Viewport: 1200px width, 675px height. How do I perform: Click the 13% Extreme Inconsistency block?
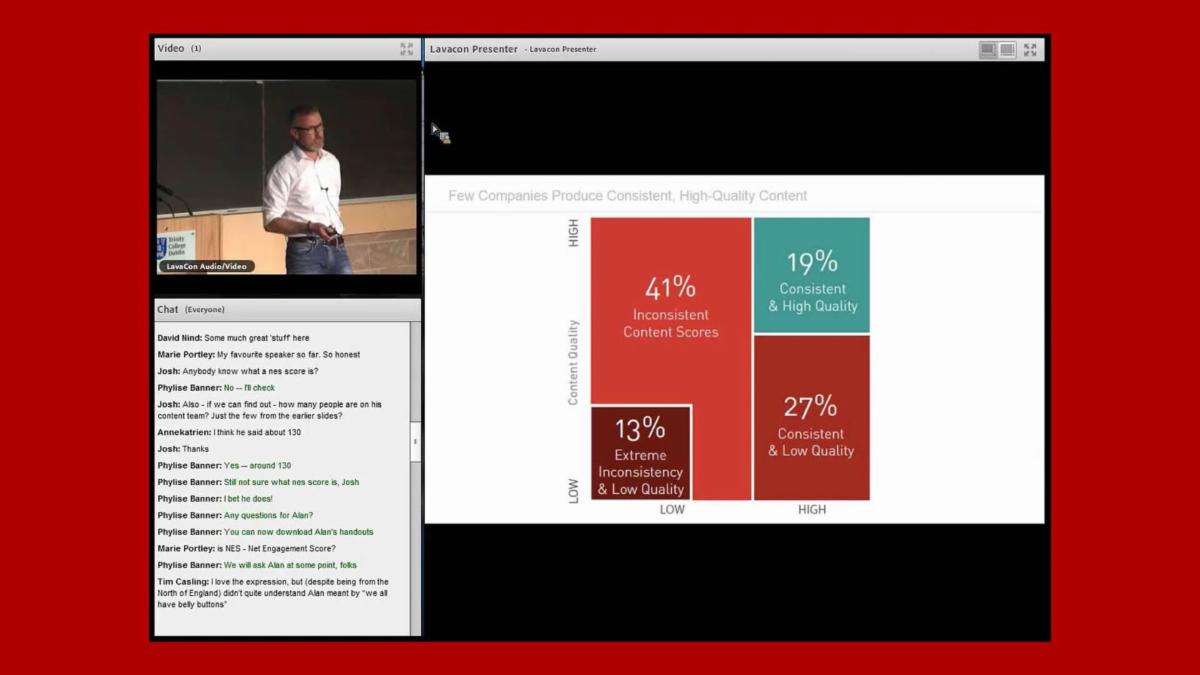click(641, 453)
